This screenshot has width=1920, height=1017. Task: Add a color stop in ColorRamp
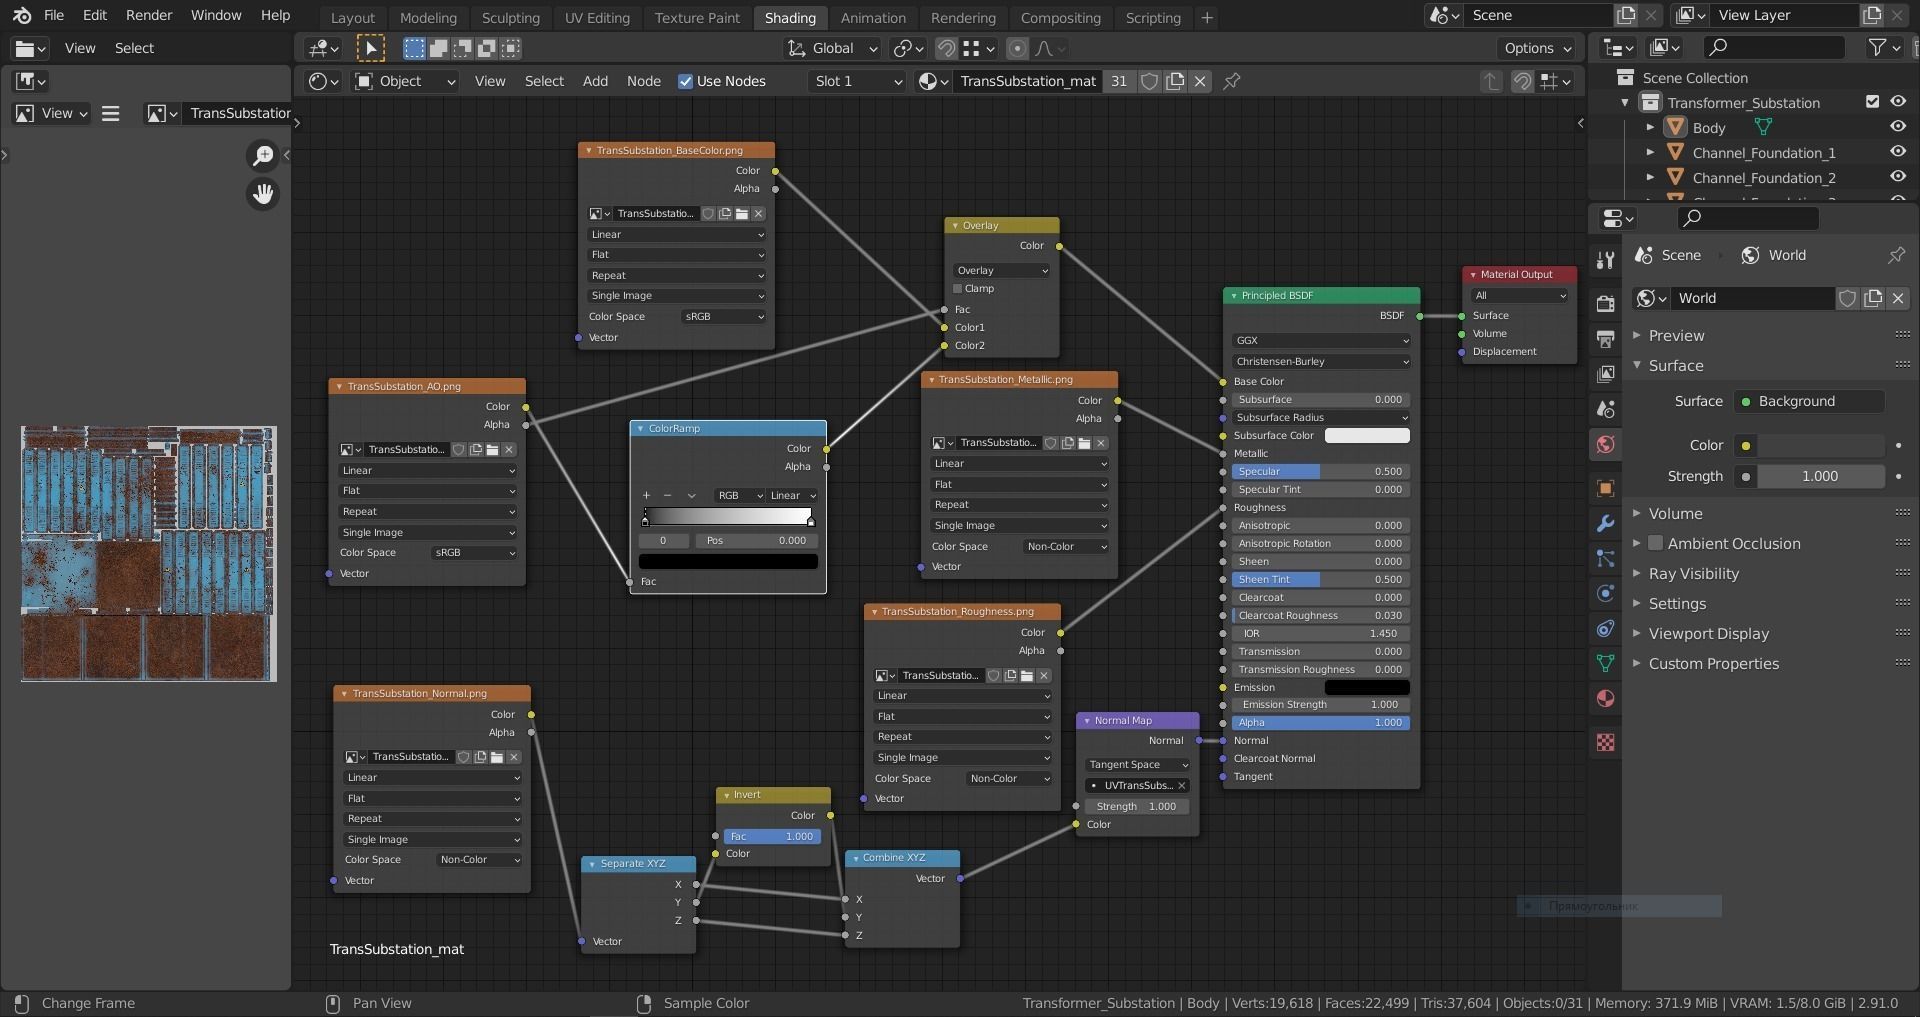646,495
